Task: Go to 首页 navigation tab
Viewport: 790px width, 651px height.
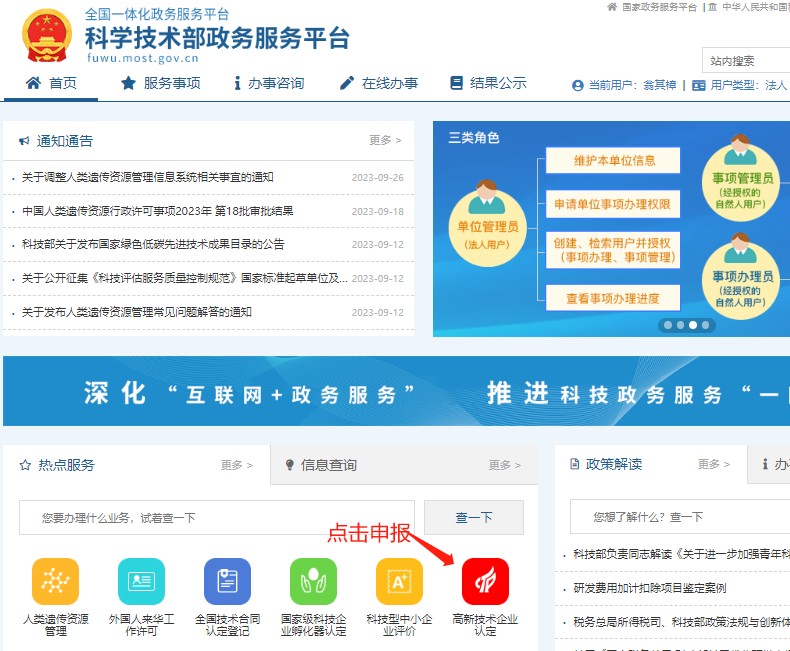Action: 51,84
